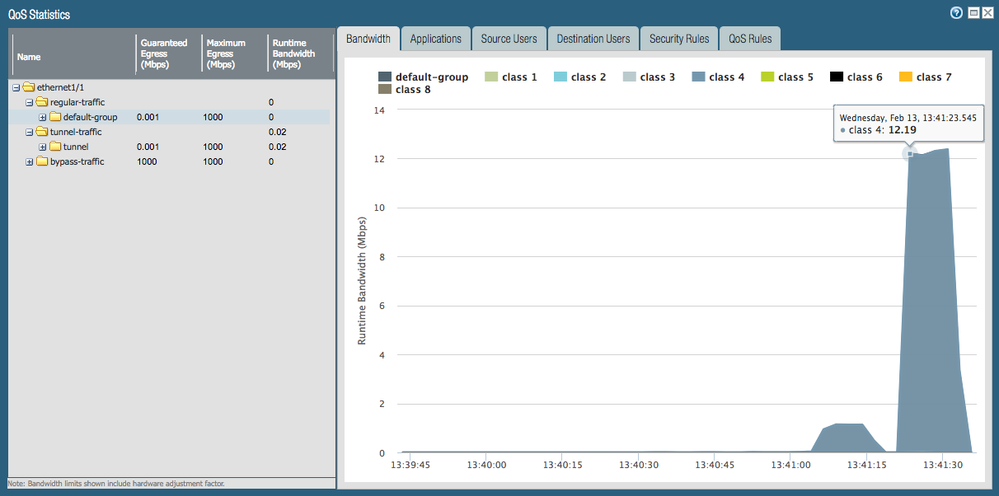
Task: Collapse the ethernet1/1 tree node
Action: point(16,87)
